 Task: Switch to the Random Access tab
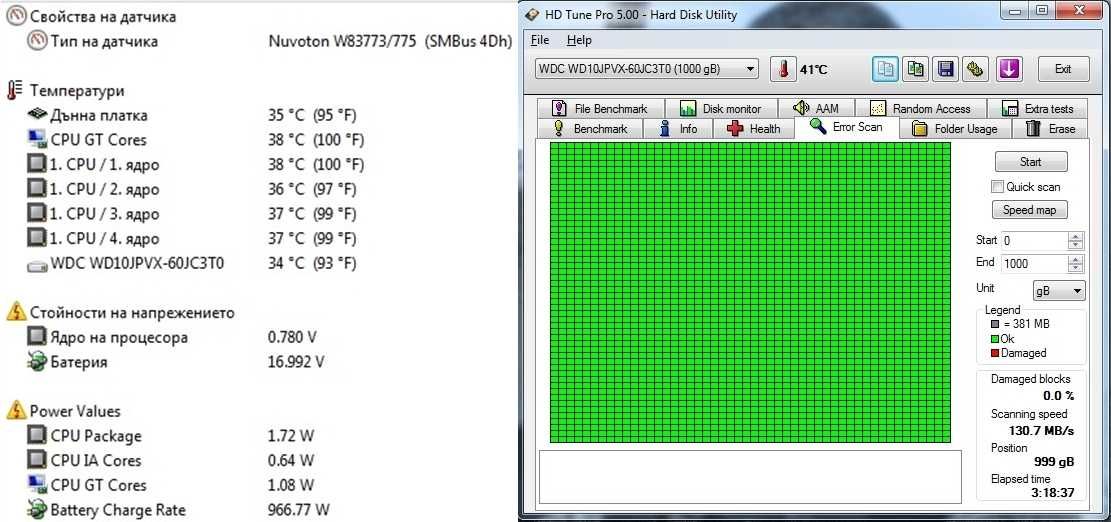click(x=920, y=108)
